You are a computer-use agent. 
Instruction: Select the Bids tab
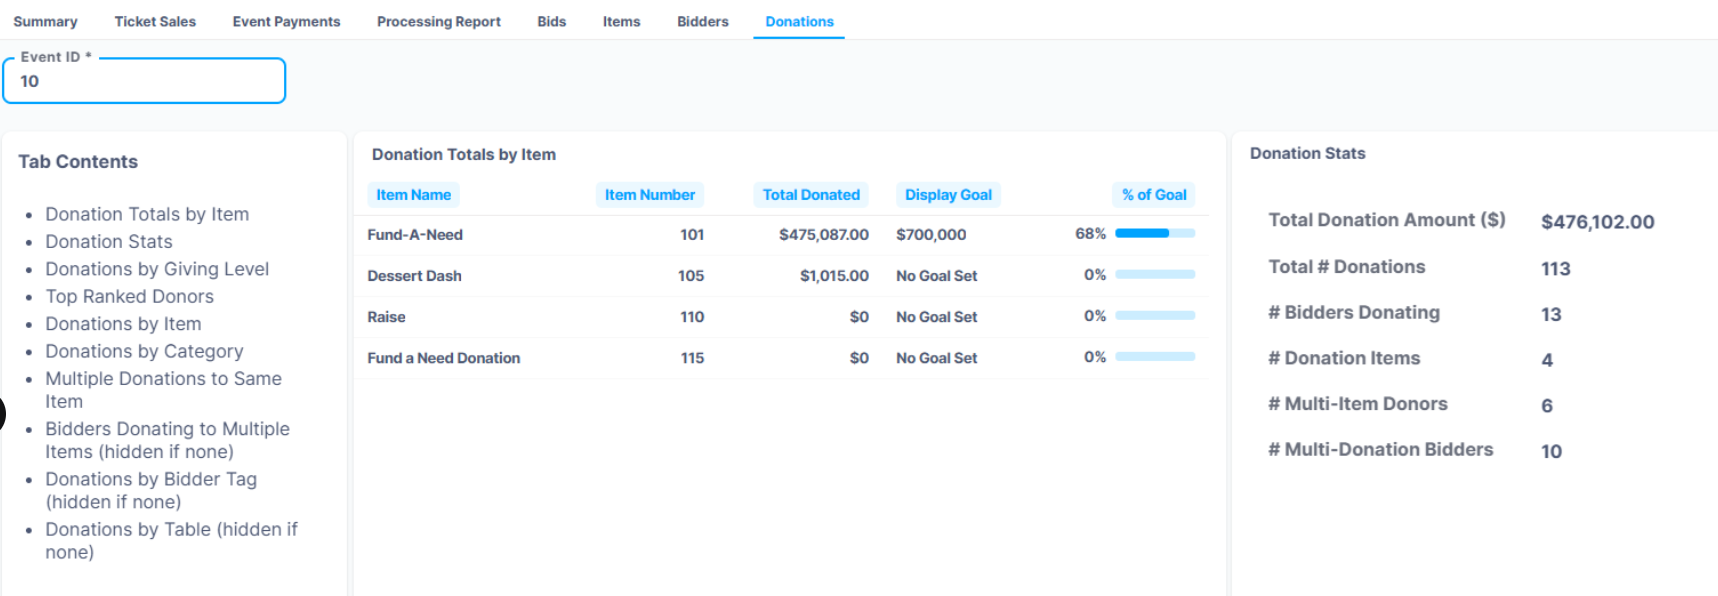tap(551, 21)
